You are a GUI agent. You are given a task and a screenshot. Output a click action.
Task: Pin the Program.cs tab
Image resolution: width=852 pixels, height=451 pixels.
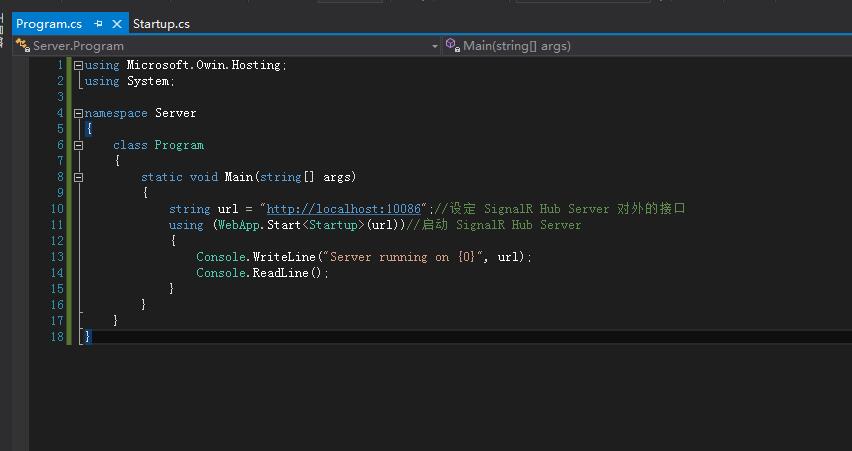tap(98, 24)
